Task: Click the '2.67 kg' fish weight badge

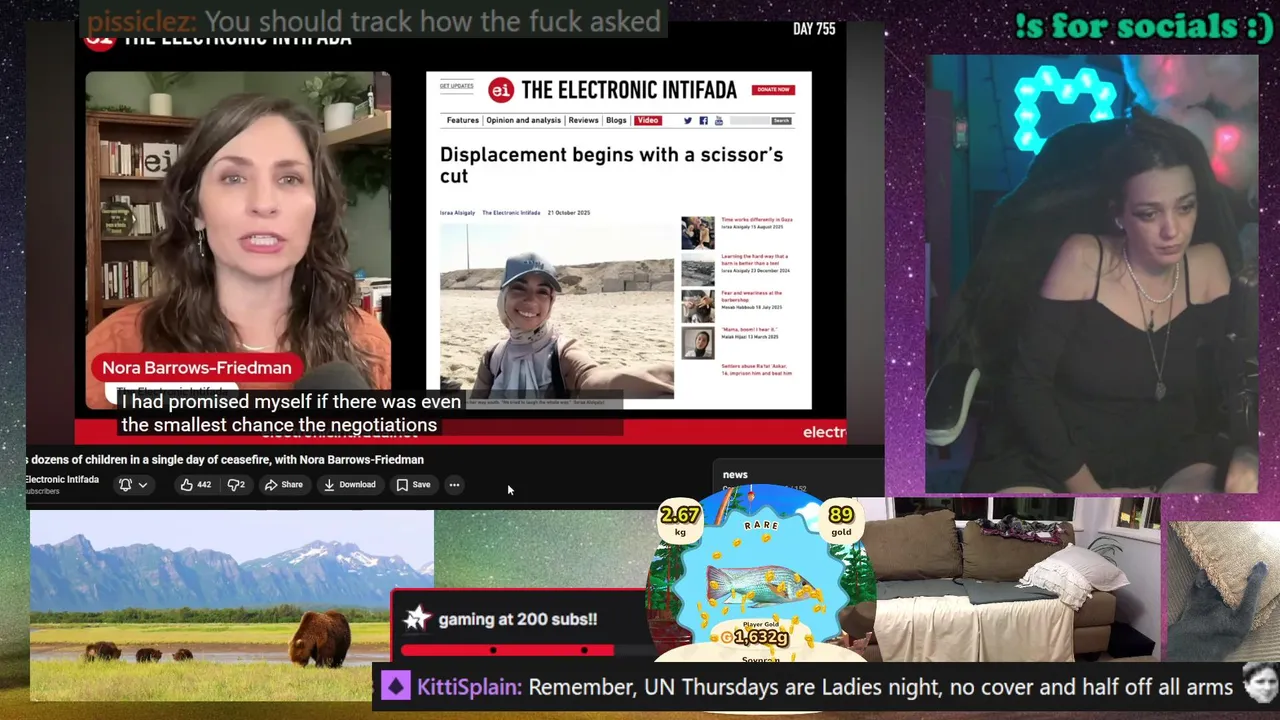Action: pyautogui.click(x=679, y=519)
